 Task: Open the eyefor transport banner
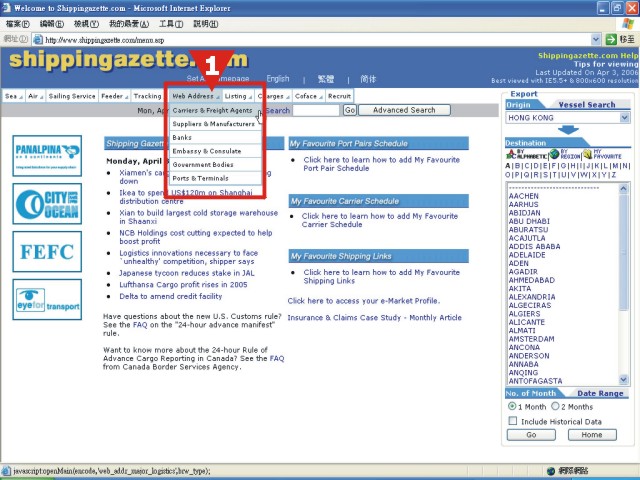[47, 300]
